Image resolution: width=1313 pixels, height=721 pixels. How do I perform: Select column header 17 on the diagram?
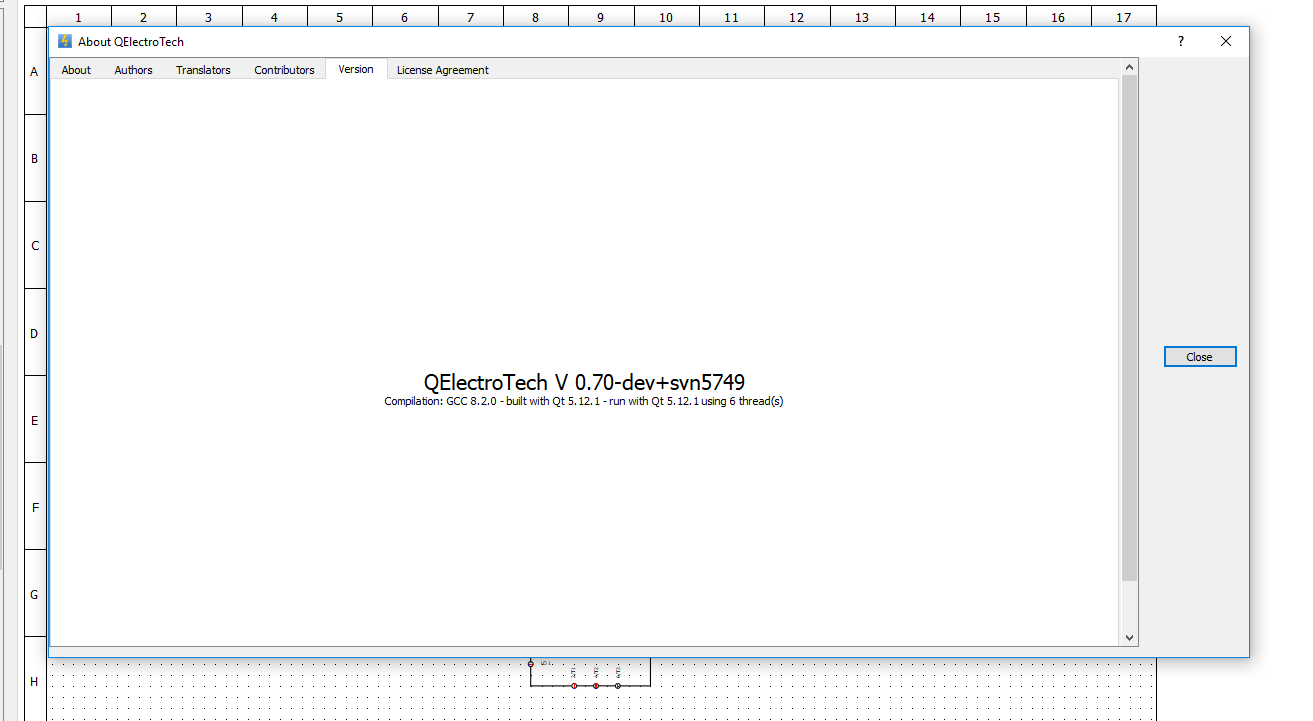pos(1123,17)
